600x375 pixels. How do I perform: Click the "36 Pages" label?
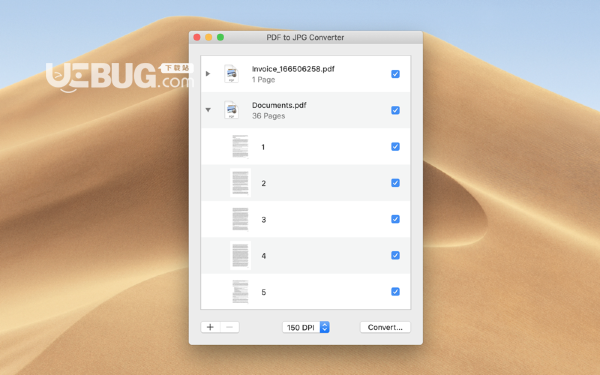pyautogui.click(x=268, y=116)
